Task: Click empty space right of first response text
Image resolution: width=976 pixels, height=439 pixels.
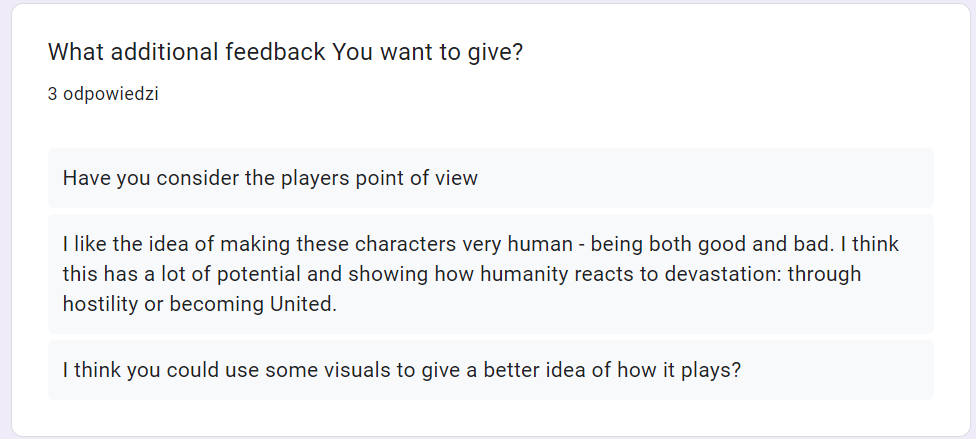Action: [x=703, y=178]
